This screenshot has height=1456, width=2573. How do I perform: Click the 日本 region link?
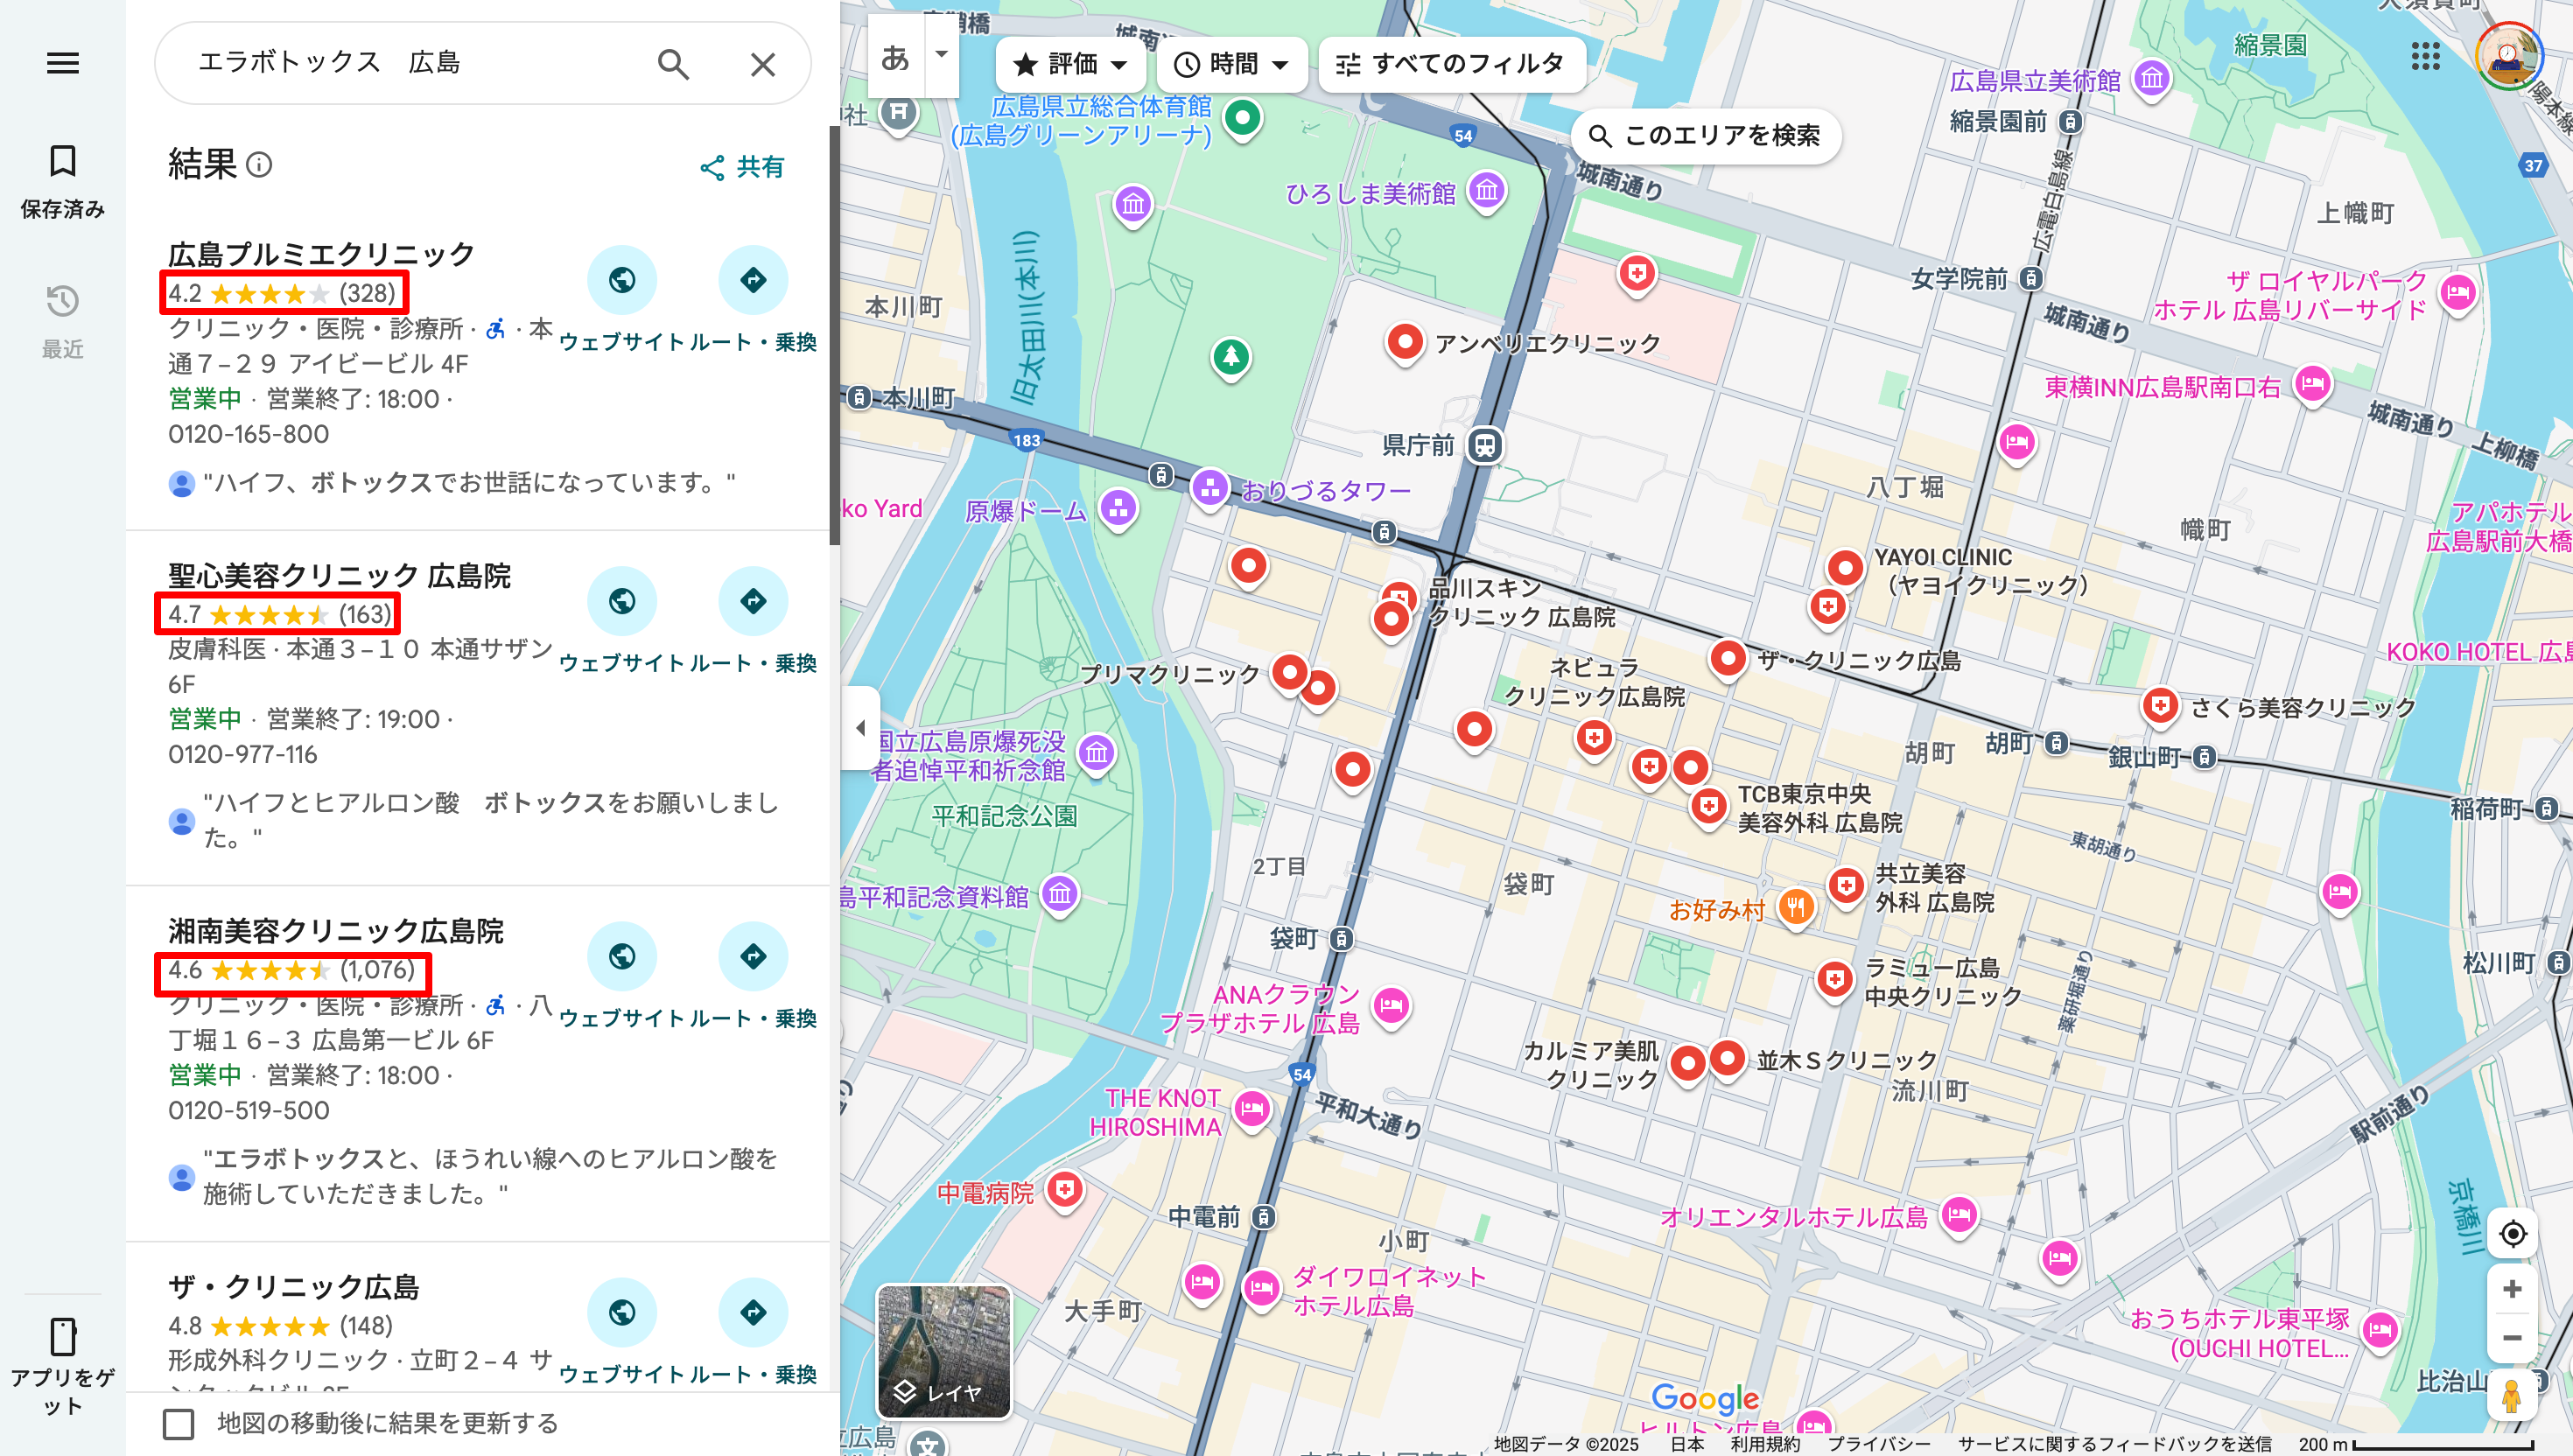[x=1686, y=1443]
